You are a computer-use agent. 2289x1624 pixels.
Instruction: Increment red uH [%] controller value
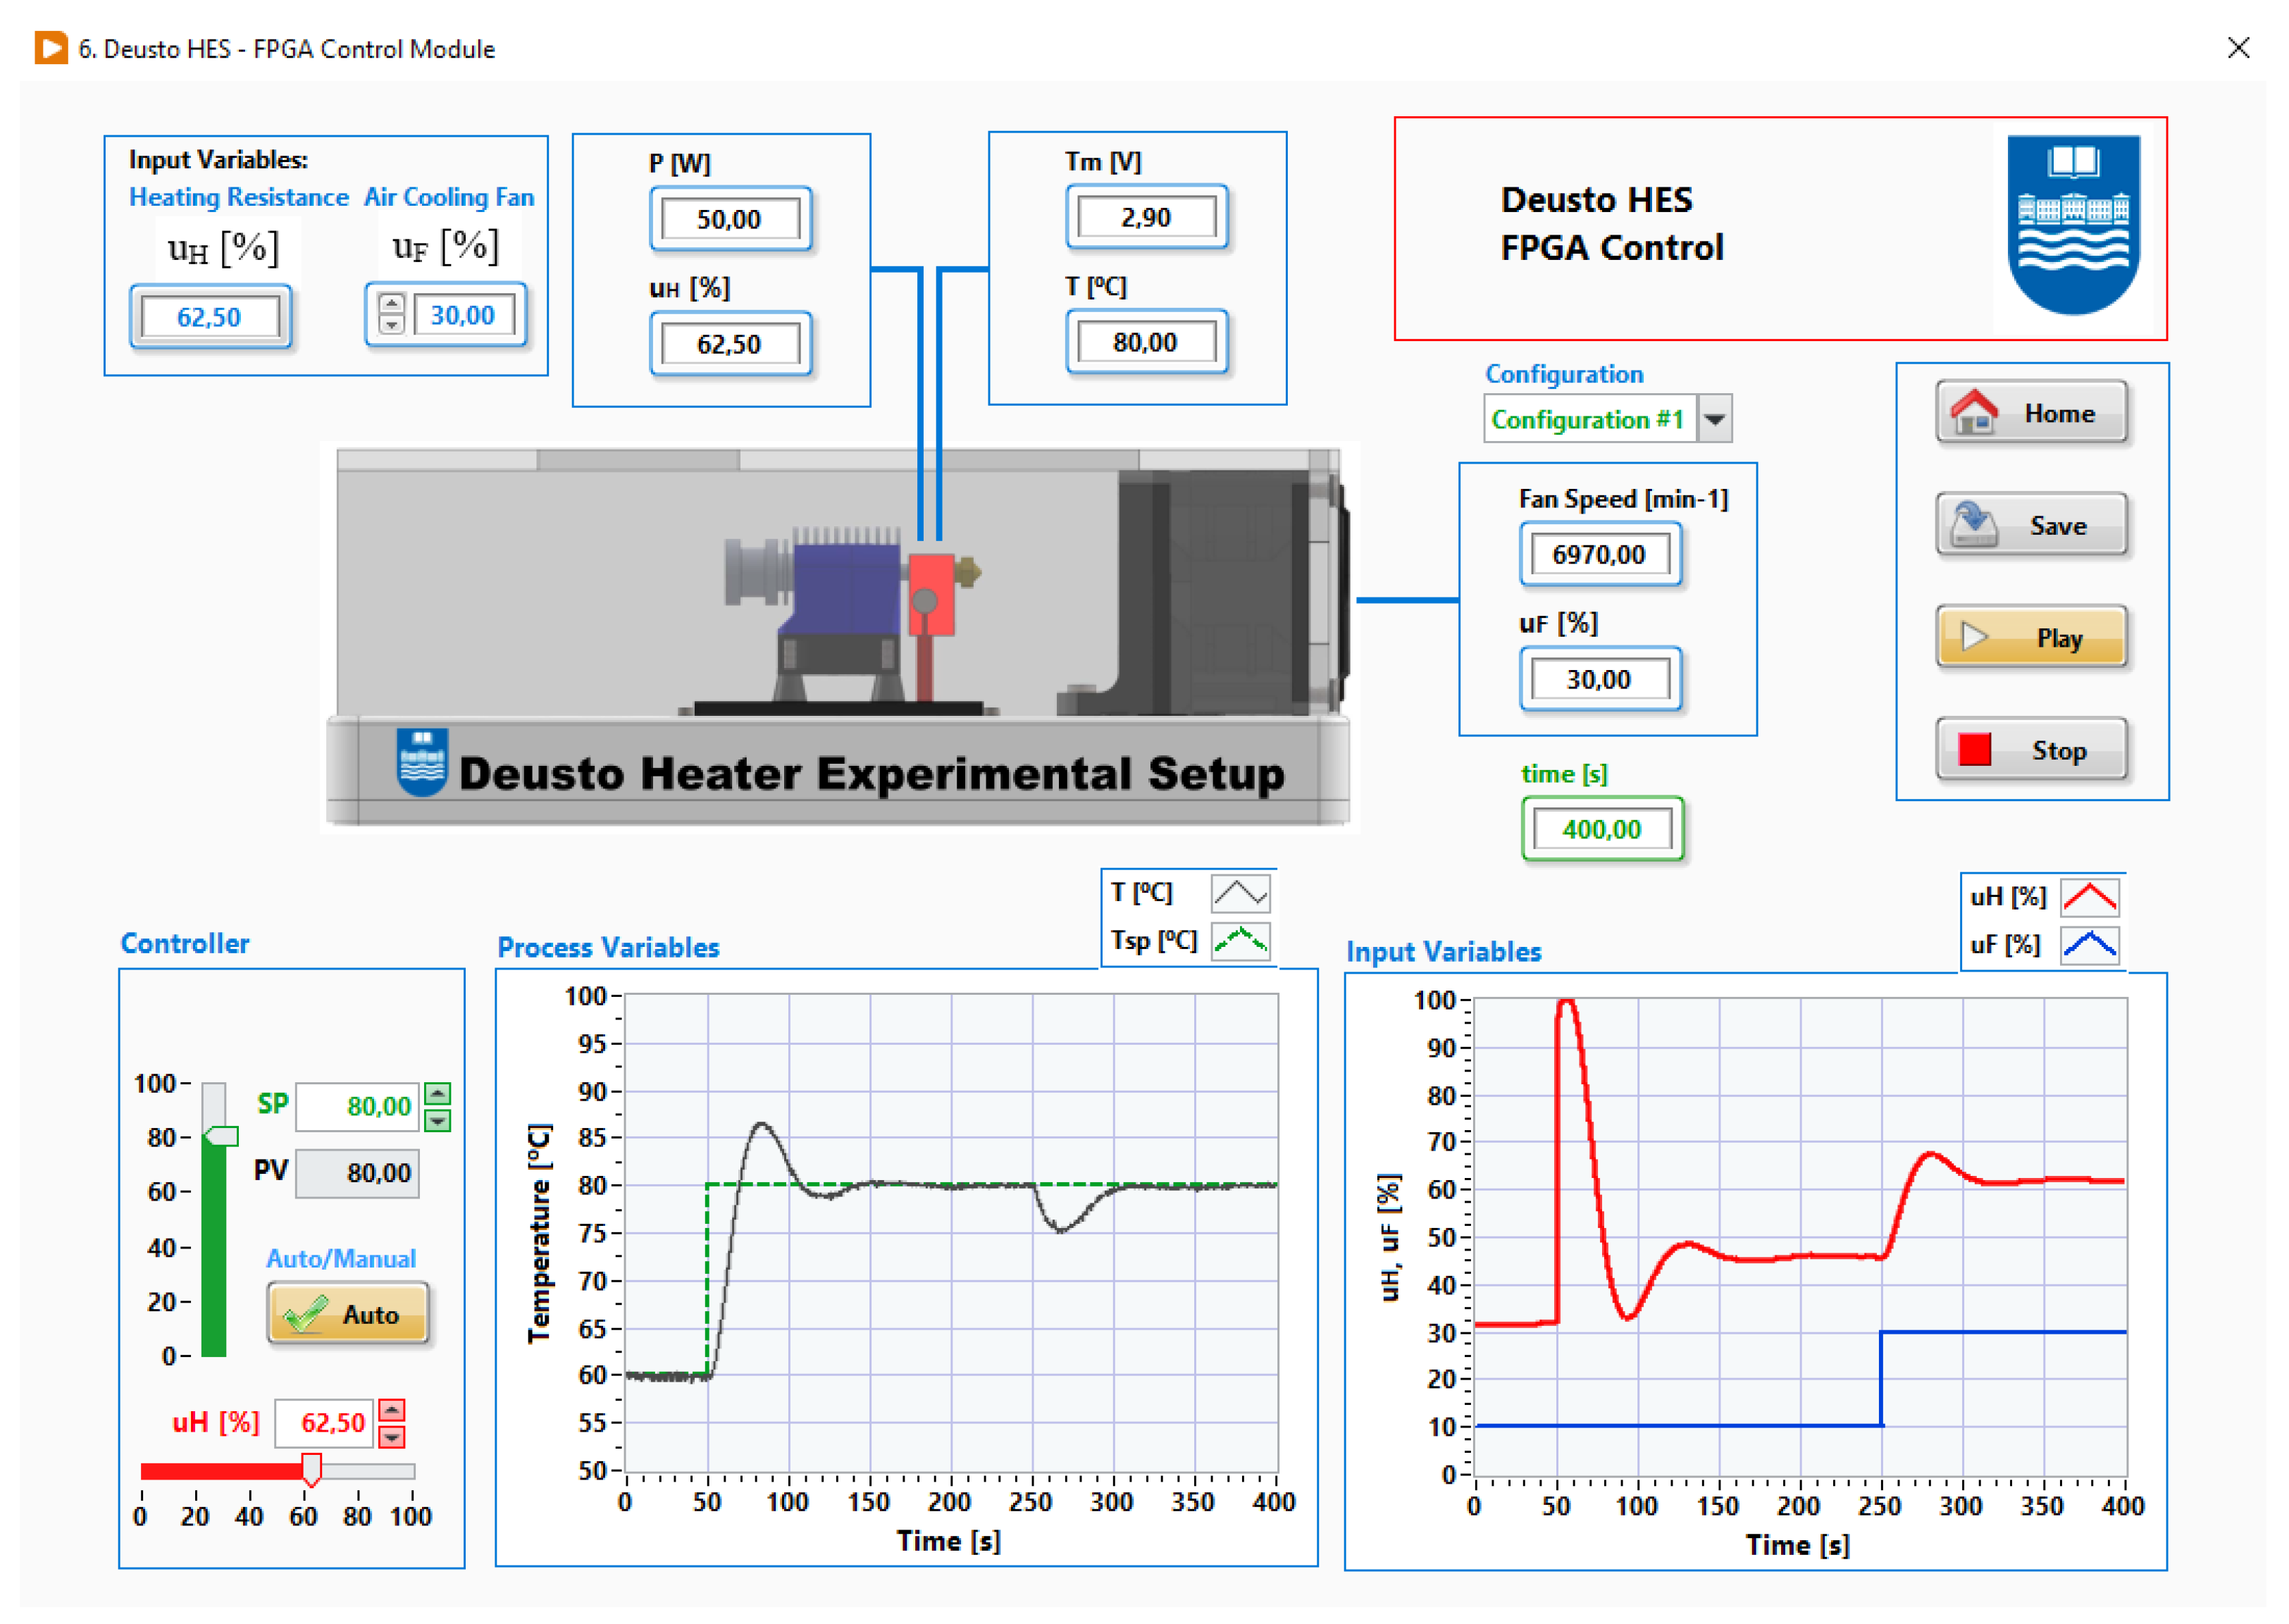coord(392,1410)
